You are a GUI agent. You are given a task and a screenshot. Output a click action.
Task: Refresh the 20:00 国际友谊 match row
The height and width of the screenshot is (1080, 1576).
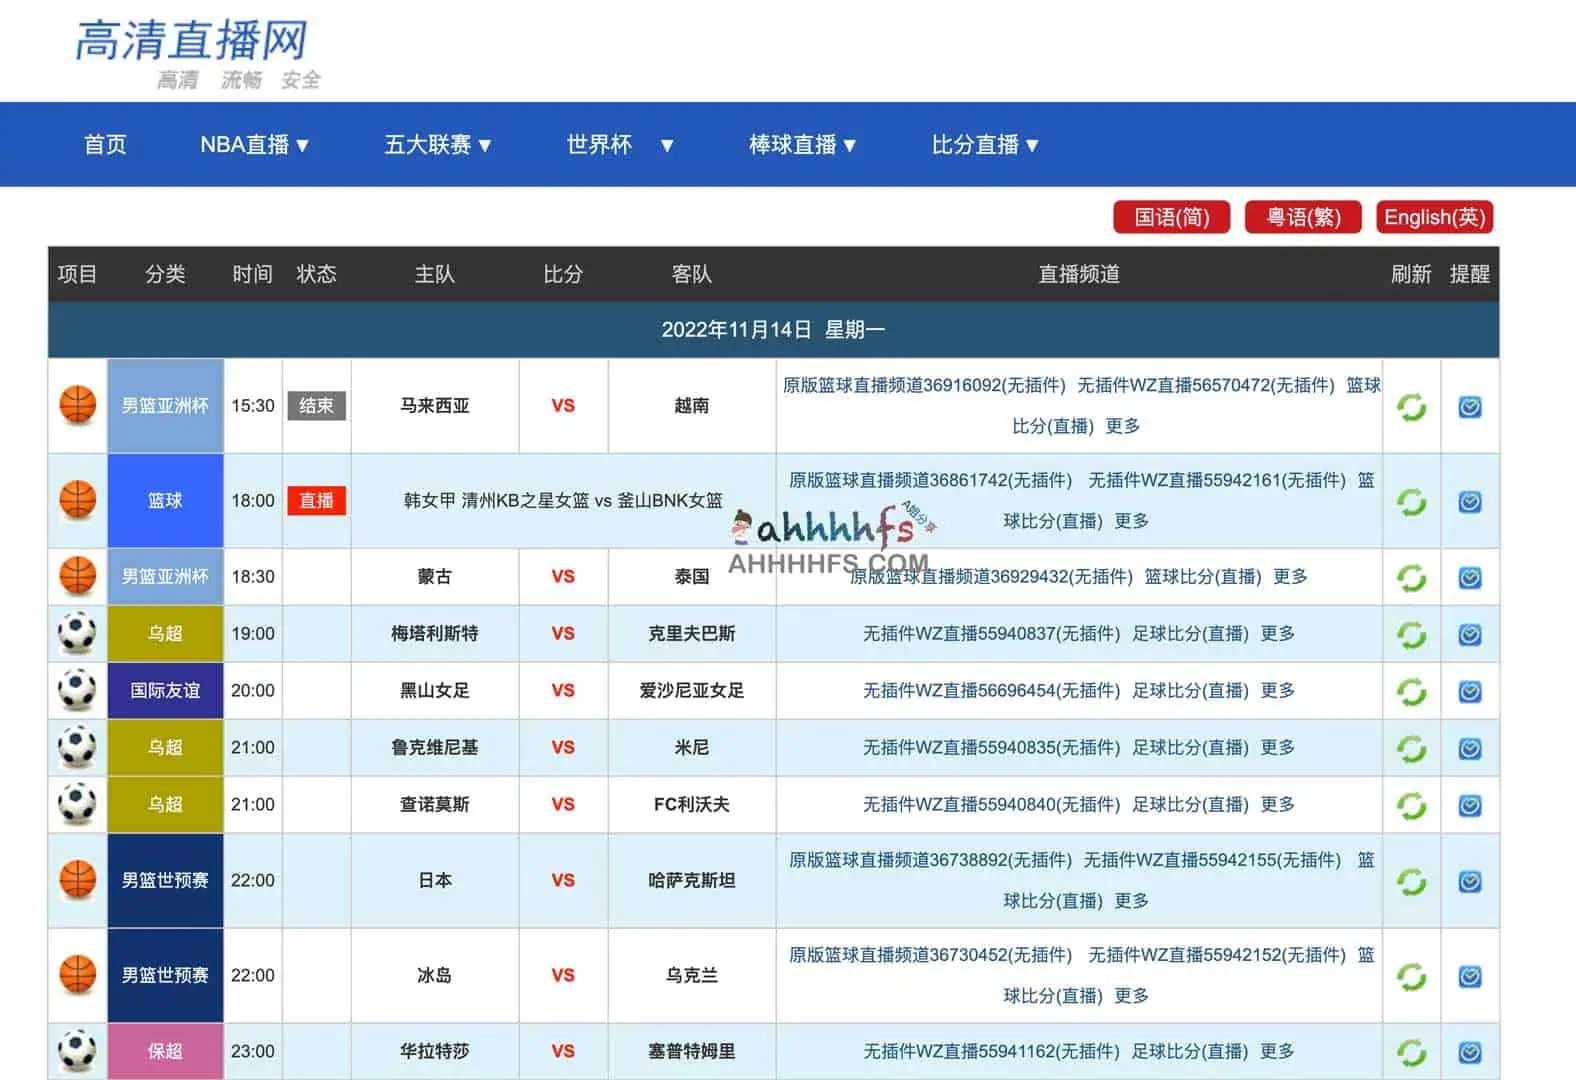(x=1411, y=691)
